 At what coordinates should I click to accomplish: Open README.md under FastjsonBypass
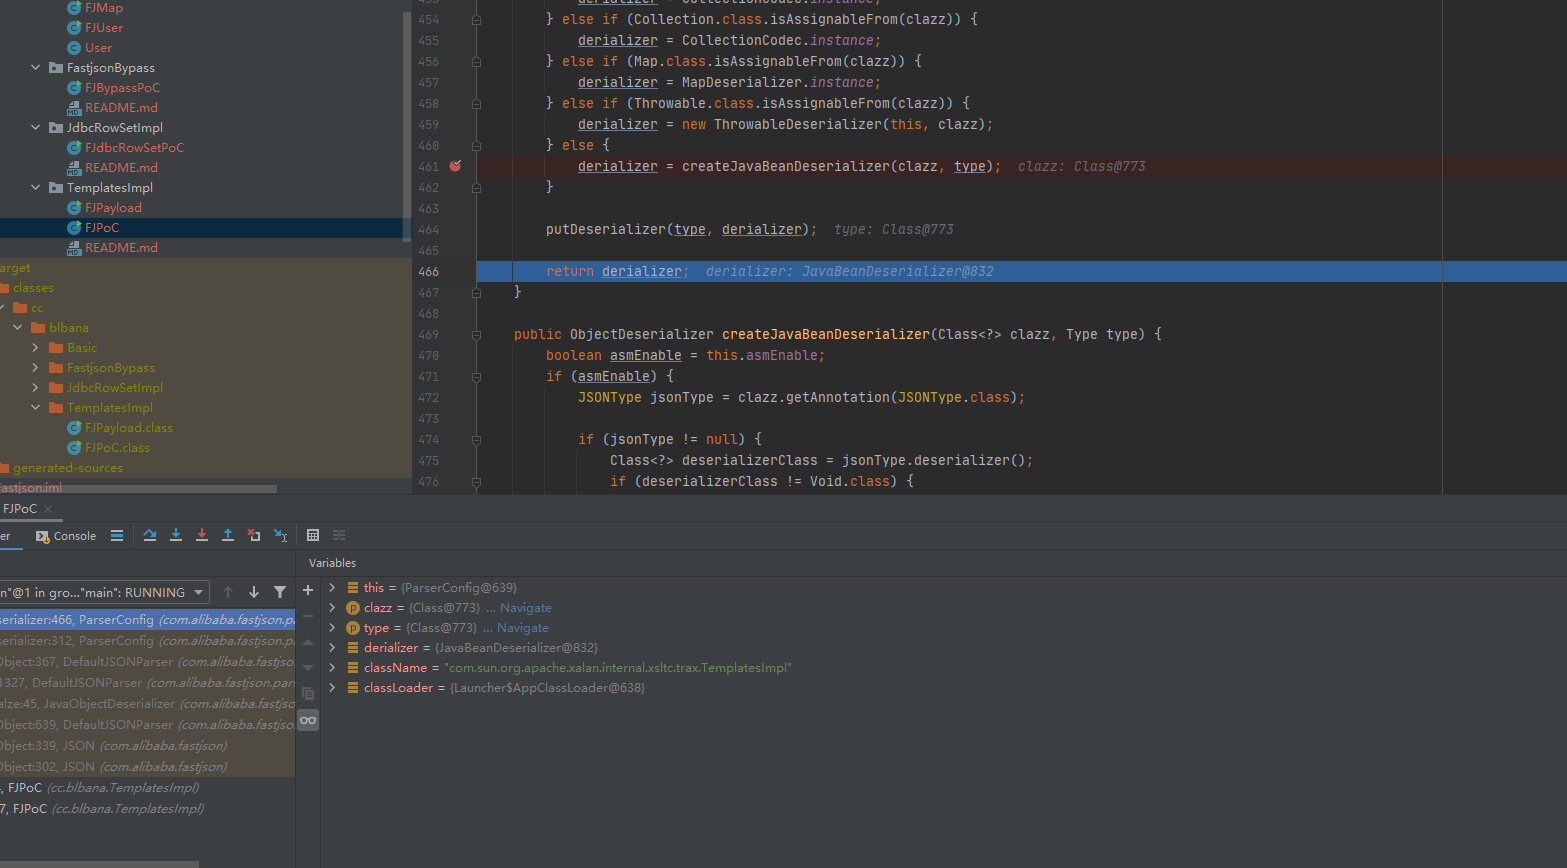pos(121,108)
